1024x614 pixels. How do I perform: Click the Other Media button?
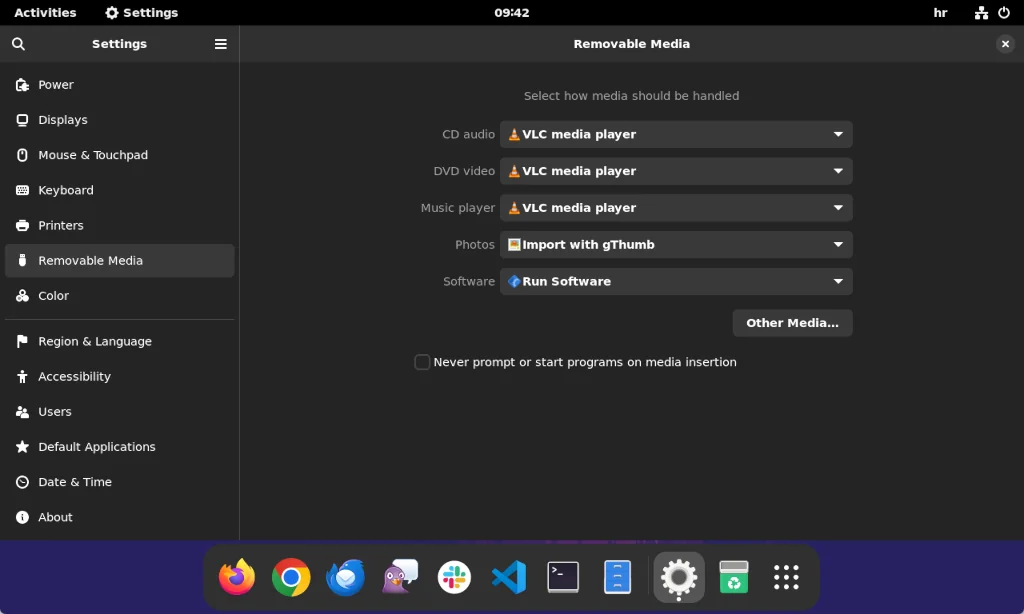(792, 323)
